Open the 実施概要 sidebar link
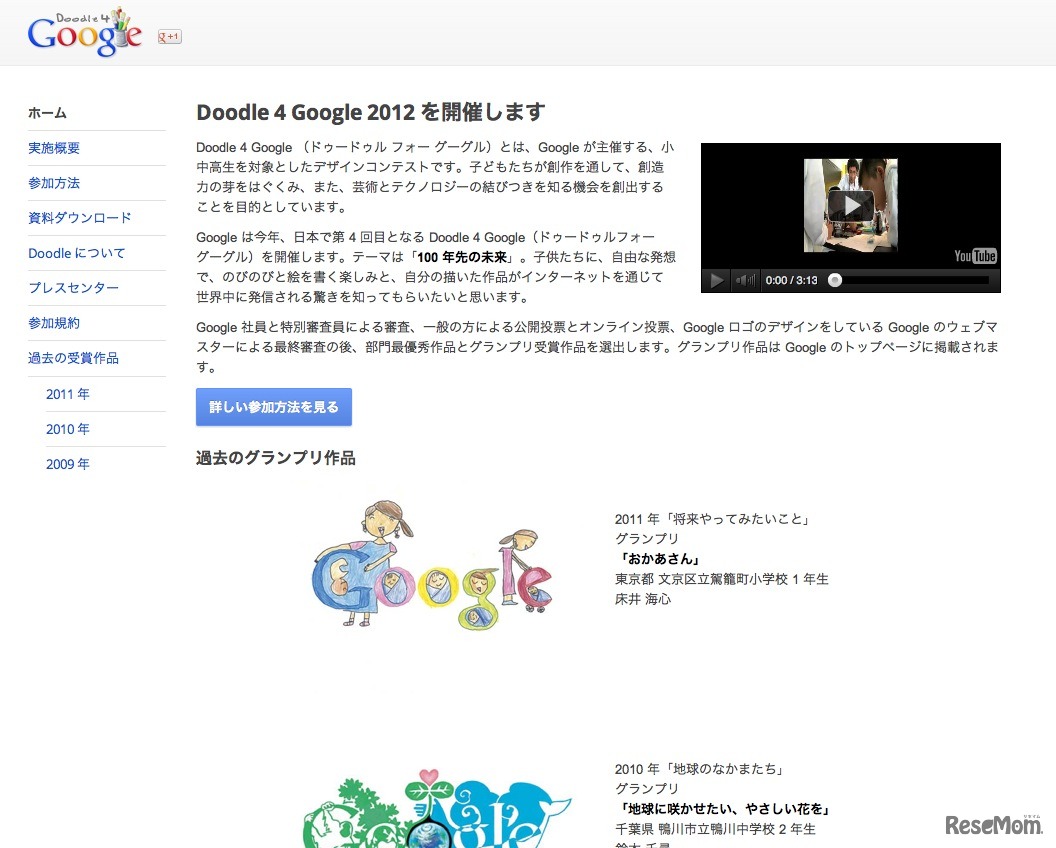The height and width of the screenshot is (848, 1056). 54,148
